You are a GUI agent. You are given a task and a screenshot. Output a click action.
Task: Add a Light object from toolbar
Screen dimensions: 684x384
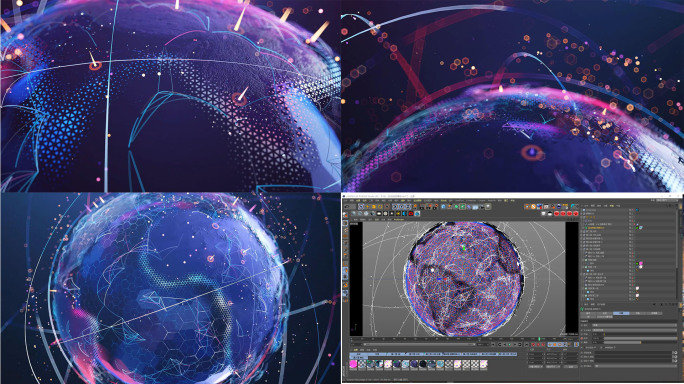pyautogui.click(x=488, y=206)
